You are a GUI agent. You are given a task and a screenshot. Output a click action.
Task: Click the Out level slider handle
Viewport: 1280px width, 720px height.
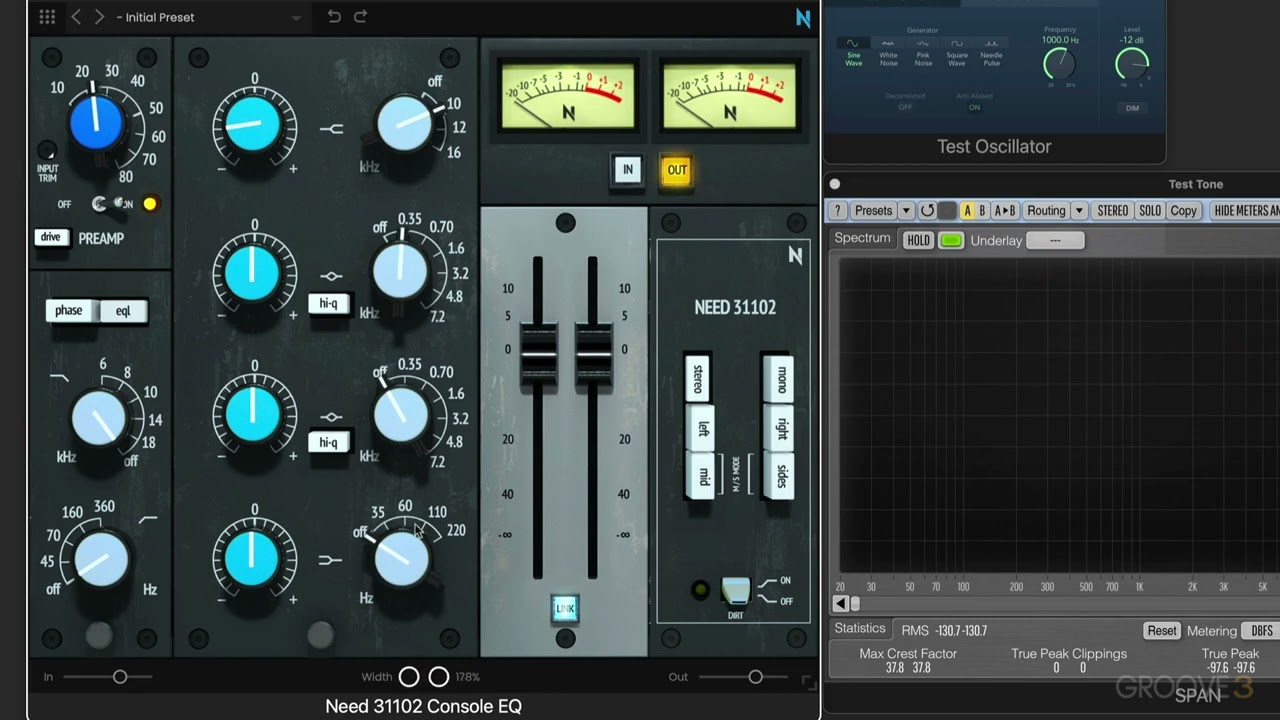755,677
